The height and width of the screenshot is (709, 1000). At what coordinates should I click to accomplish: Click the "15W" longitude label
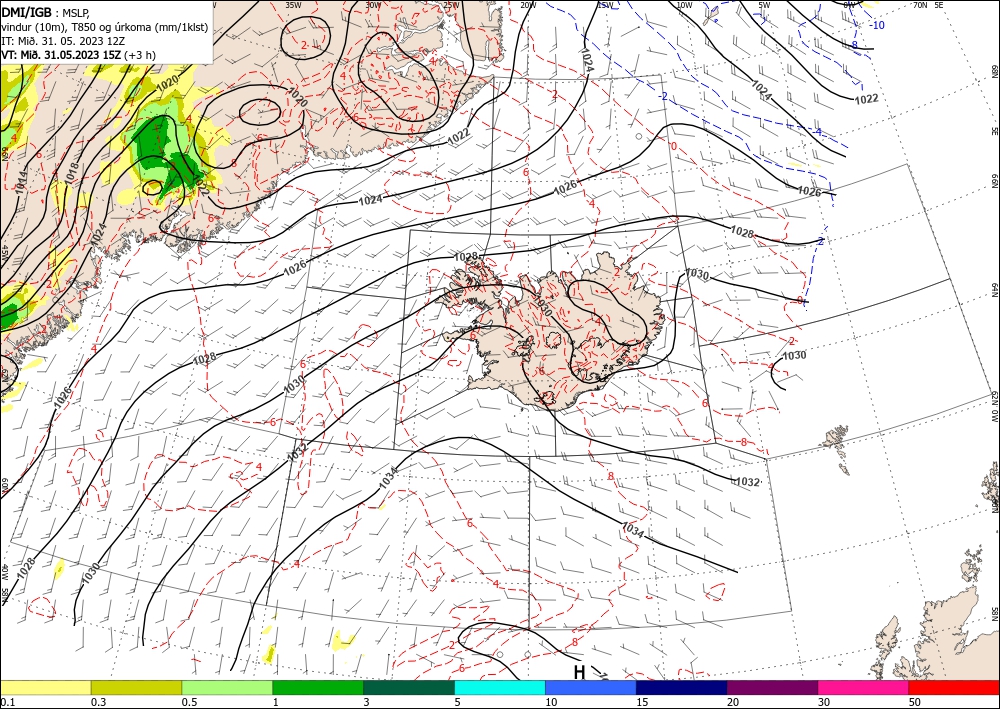click(x=605, y=4)
